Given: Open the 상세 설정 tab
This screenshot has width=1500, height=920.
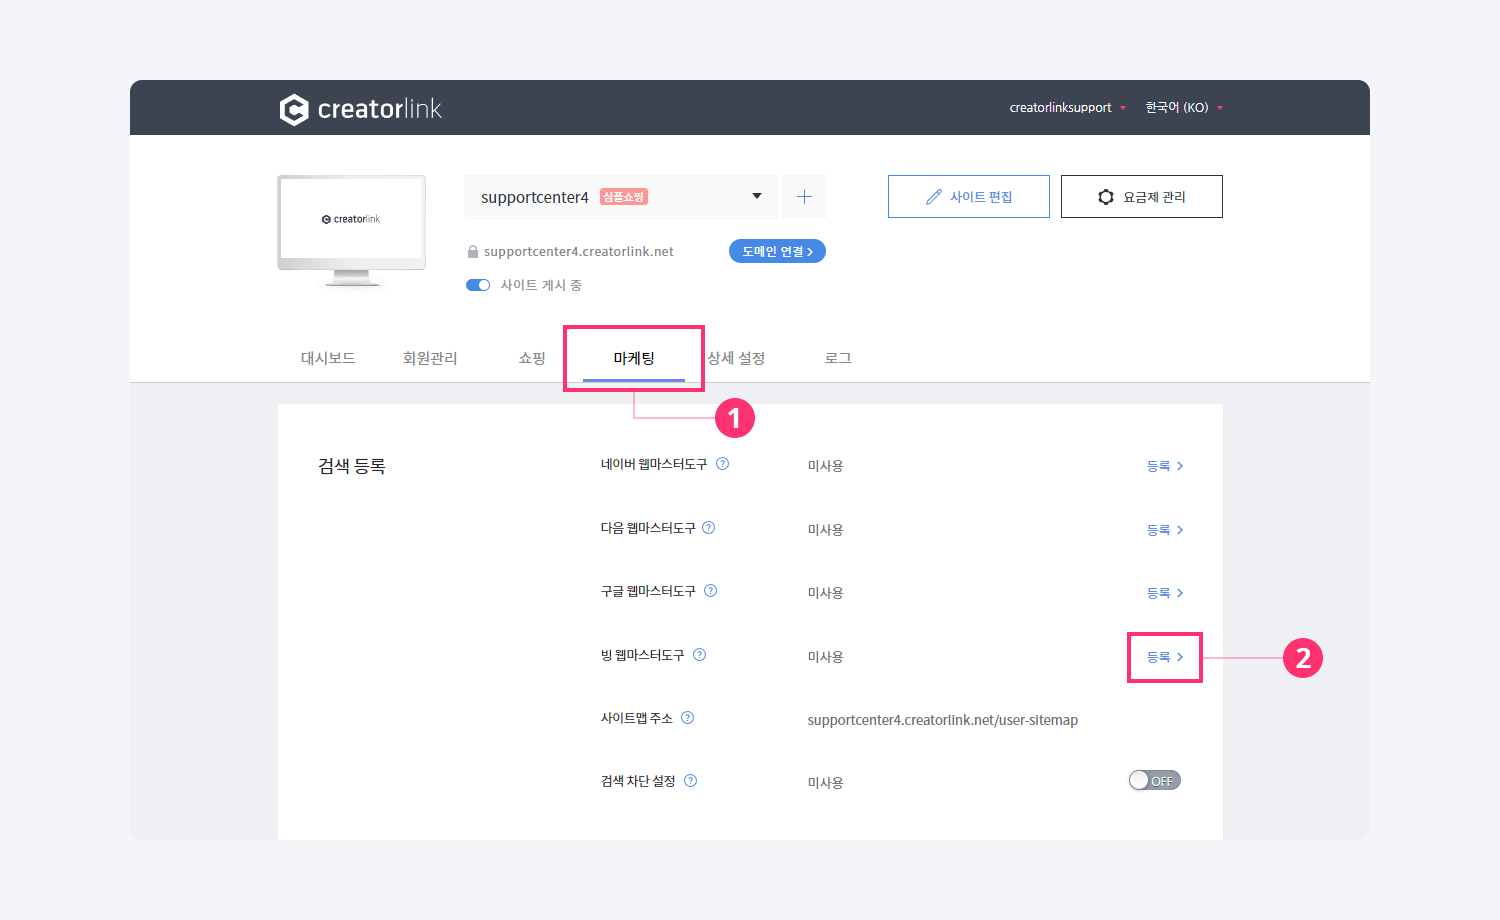Looking at the screenshot, I should [737, 358].
